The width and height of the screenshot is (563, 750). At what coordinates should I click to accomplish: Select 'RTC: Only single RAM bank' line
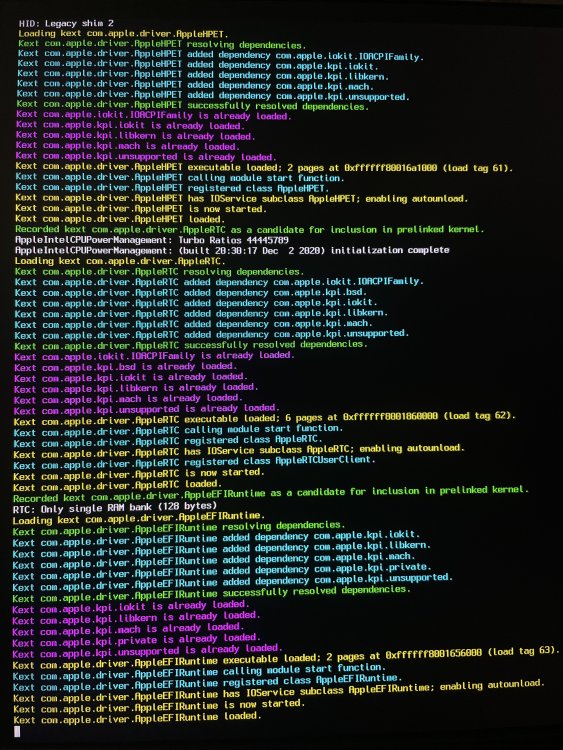pos(115,507)
